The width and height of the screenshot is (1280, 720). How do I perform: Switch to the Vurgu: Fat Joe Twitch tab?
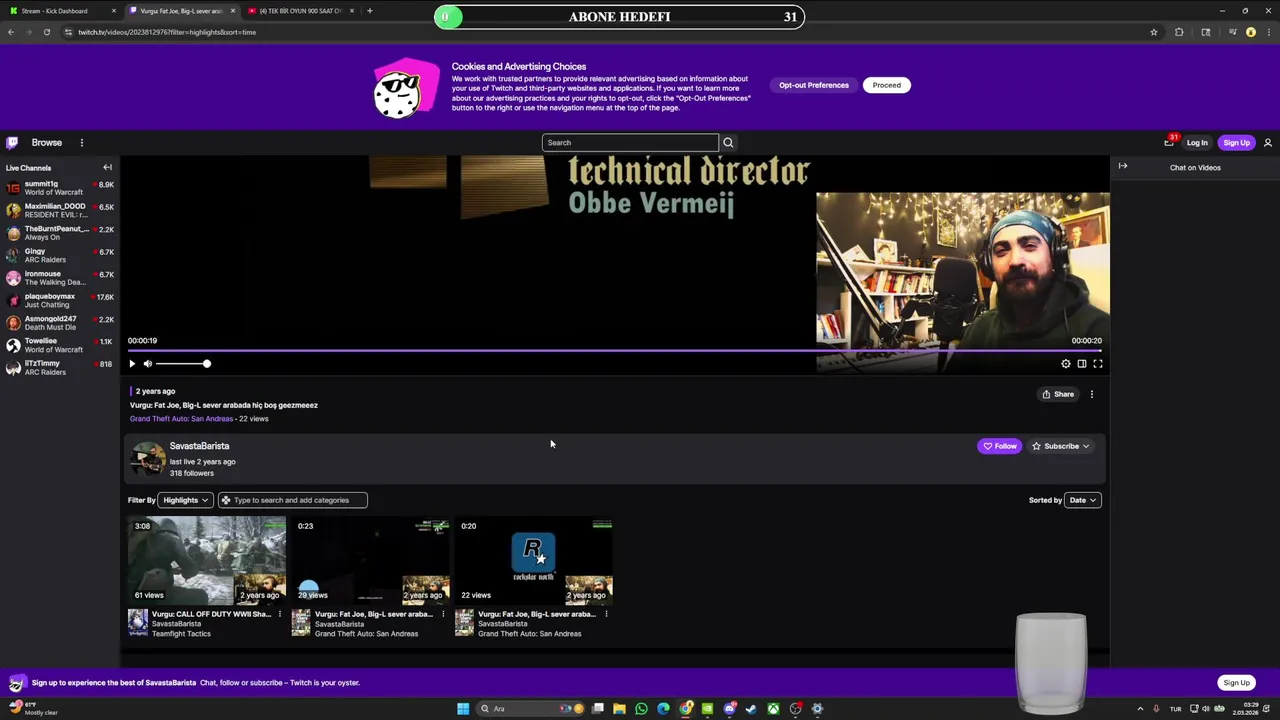[x=181, y=11]
